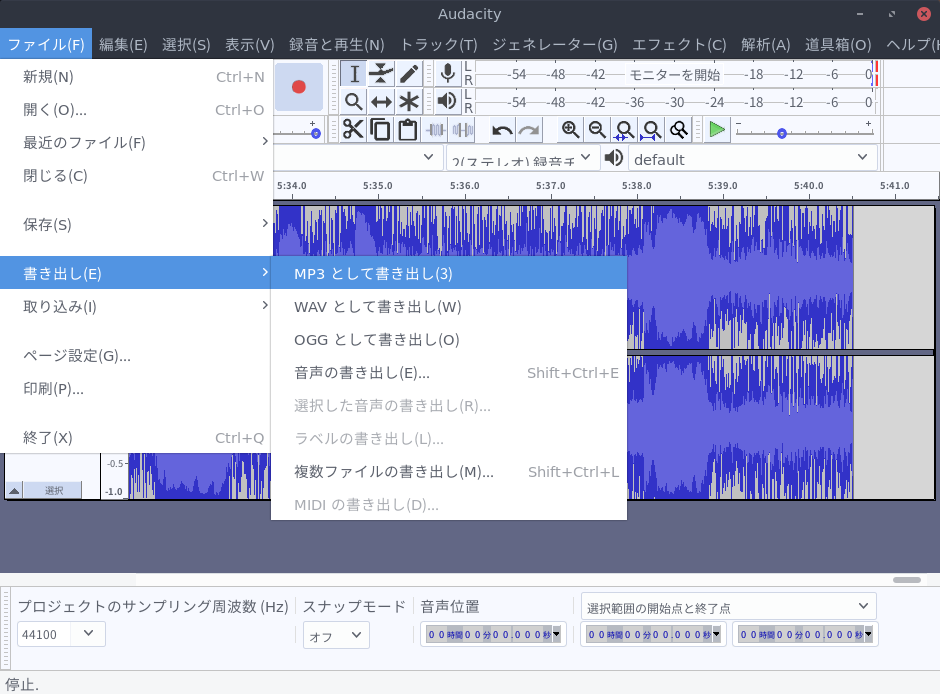Click the Paste icon
The image size is (940, 694).
coord(409,129)
